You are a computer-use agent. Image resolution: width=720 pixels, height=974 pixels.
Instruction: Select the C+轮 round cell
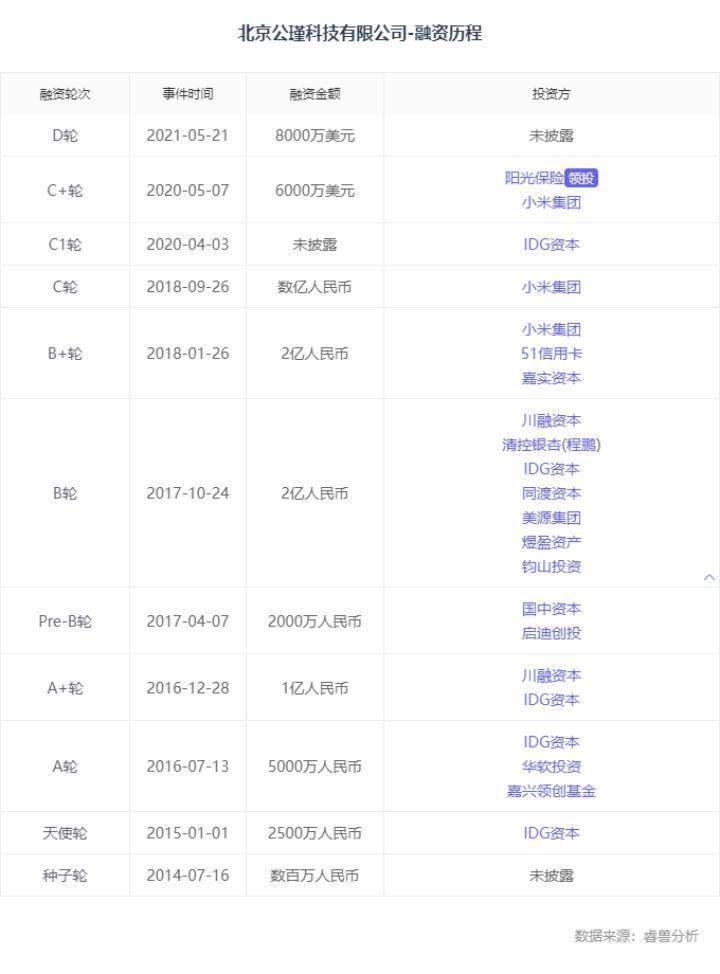[65, 190]
